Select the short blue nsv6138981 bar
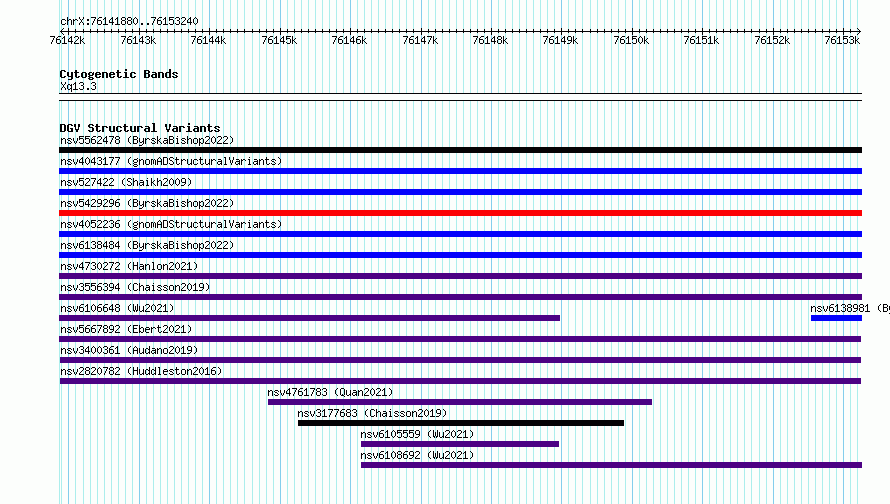Viewport: 890px width, 504px height. pyautogui.click(x=837, y=318)
